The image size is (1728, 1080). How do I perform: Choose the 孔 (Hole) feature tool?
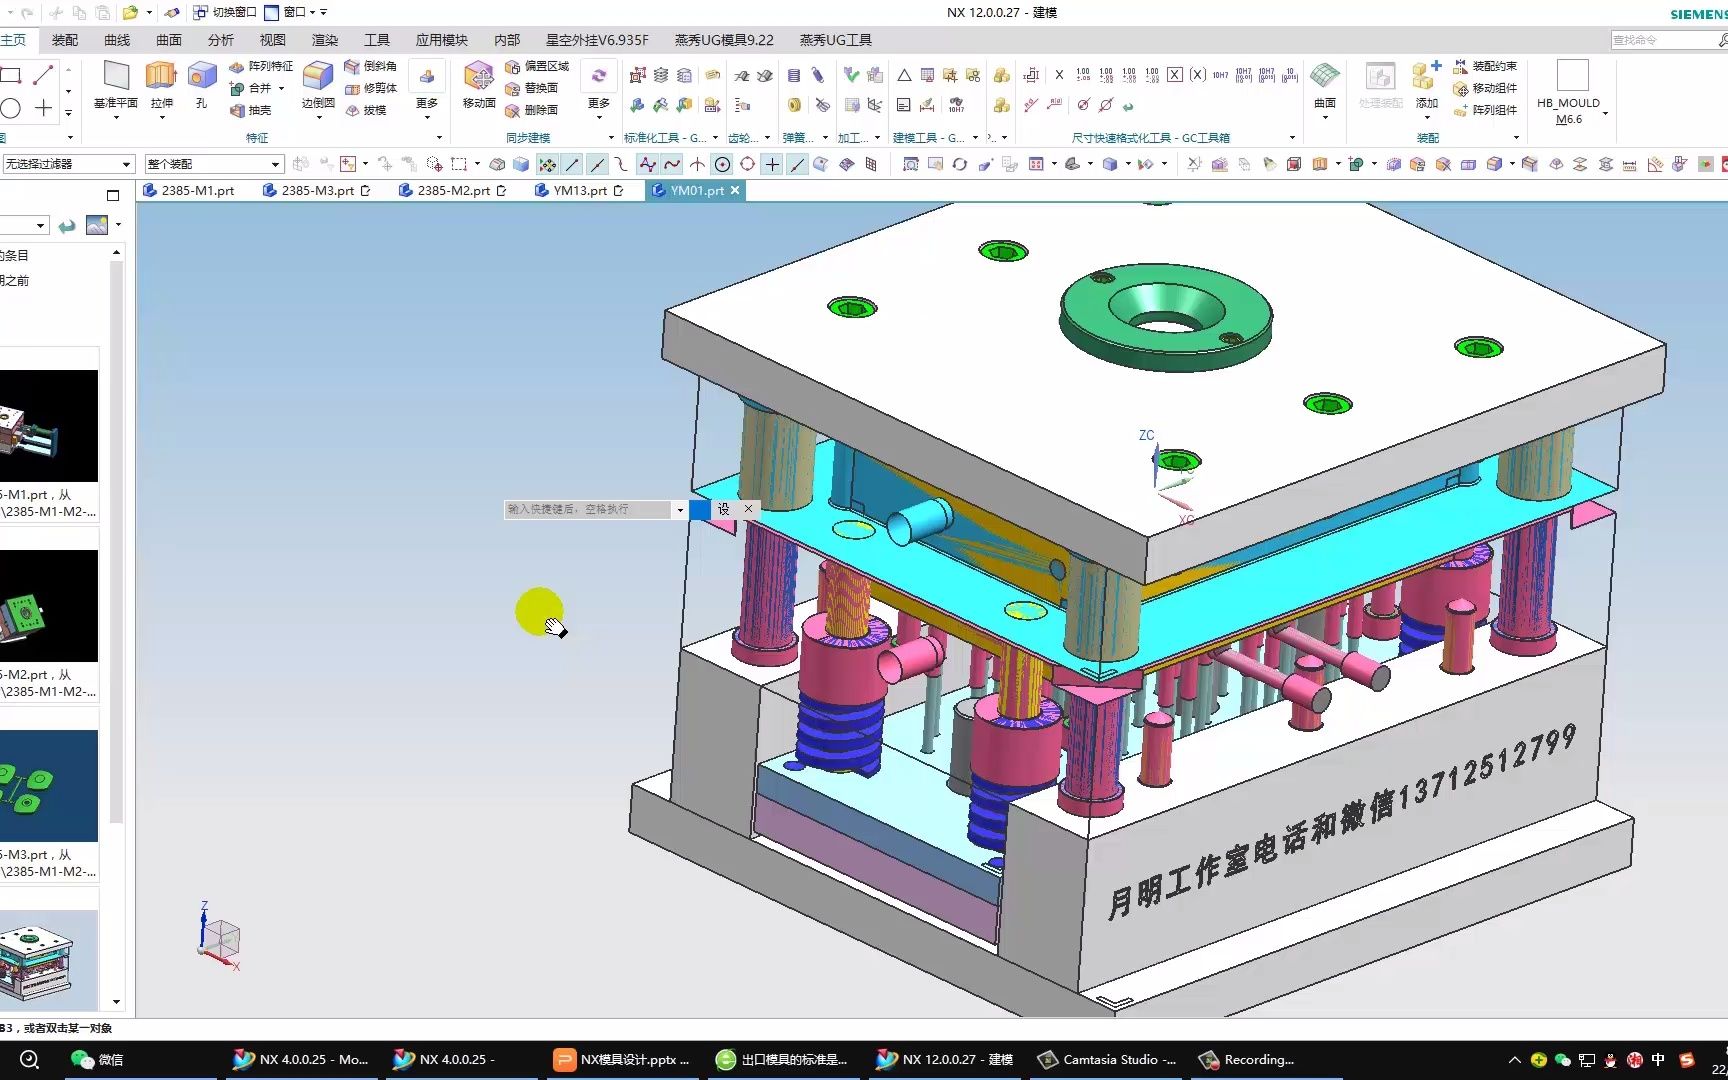202,80
